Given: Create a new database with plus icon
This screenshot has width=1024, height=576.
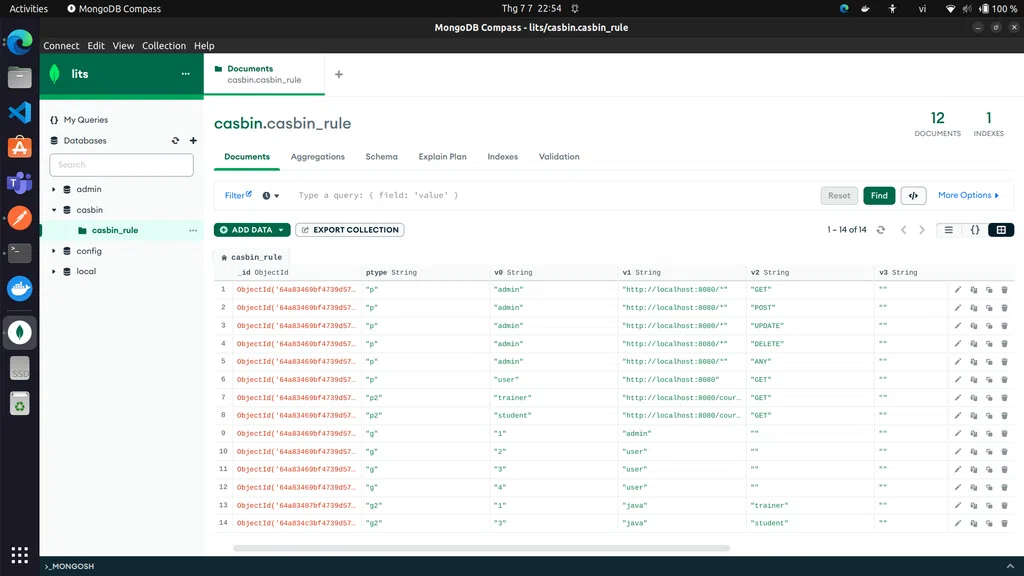Looking at the screenshot, I should [x=193, y=140].
